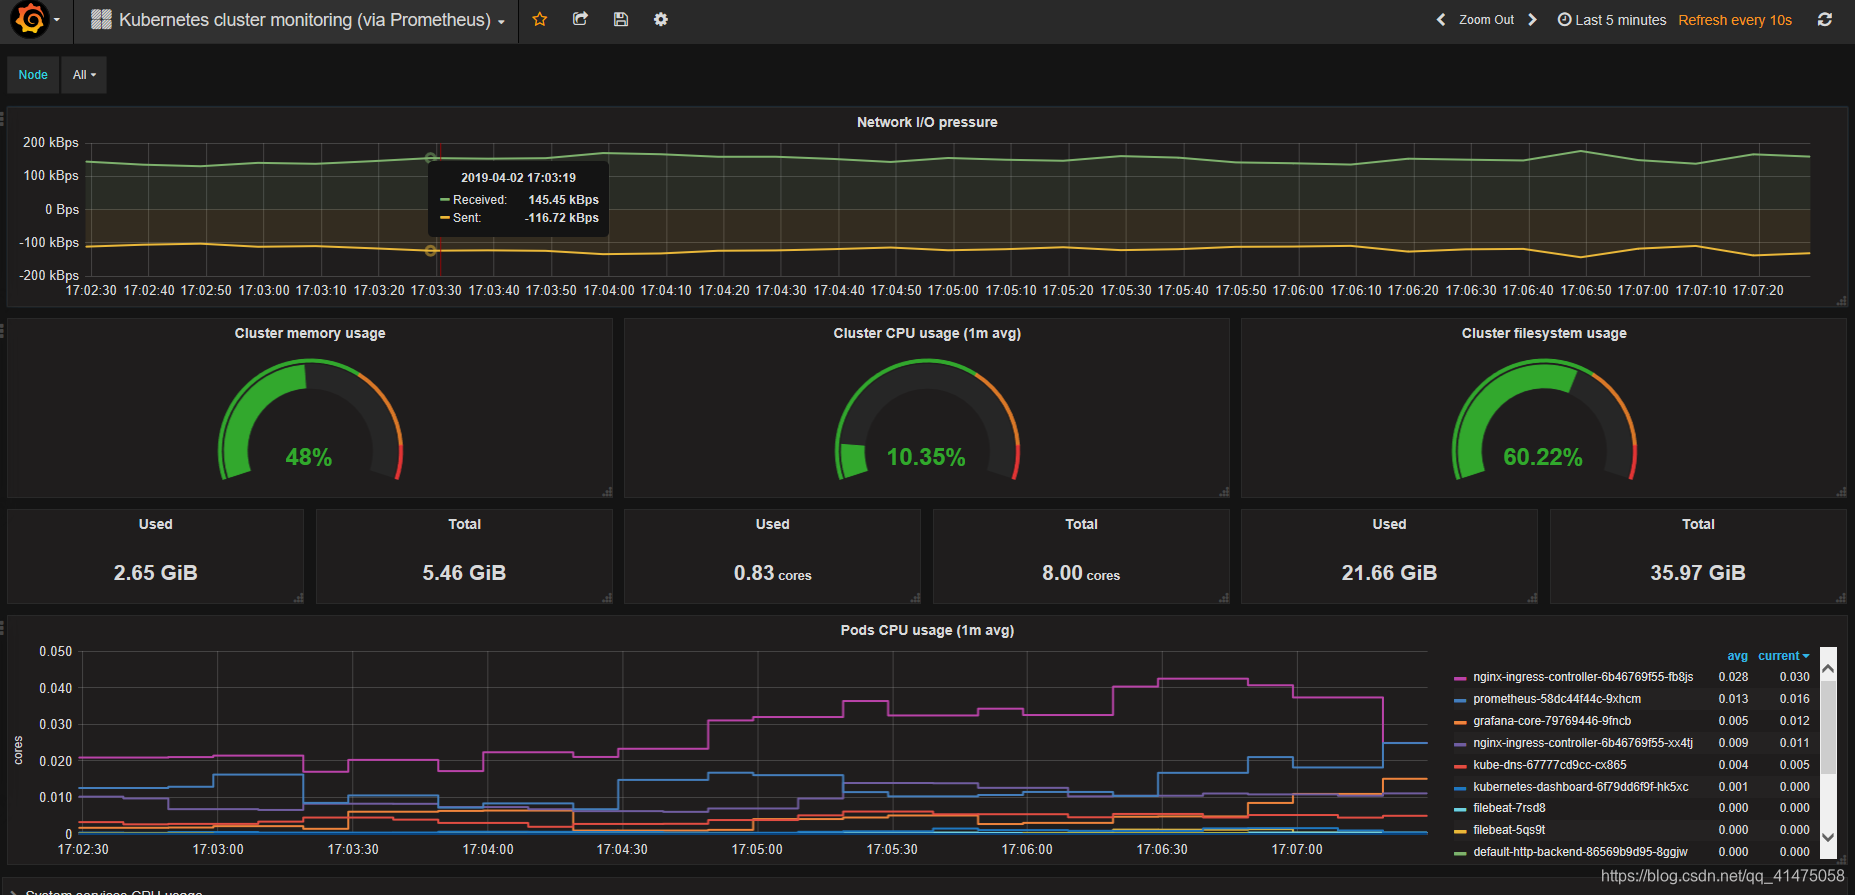The image size is (1855, 895).
Task: Toggle grafana-core-79769446-9fncb series
Action: coord(1551,721)
